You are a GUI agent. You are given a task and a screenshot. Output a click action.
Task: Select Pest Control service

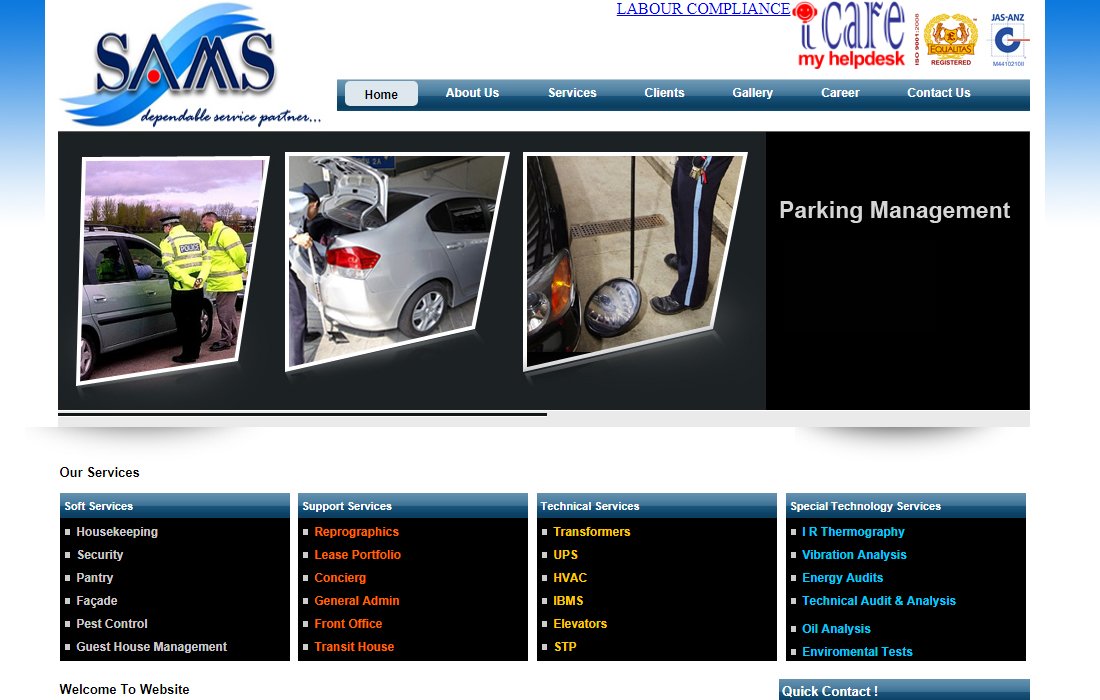point(112,624)
